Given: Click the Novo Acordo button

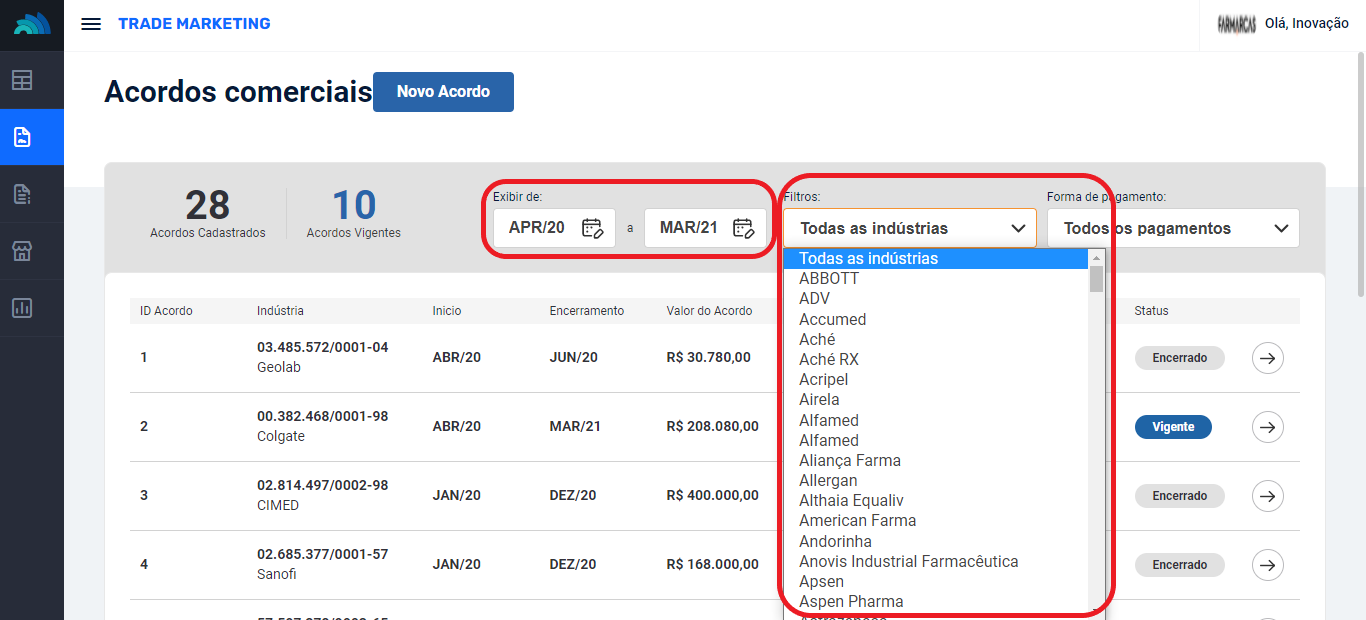Looking at the screenshot, I should (443, 92).
